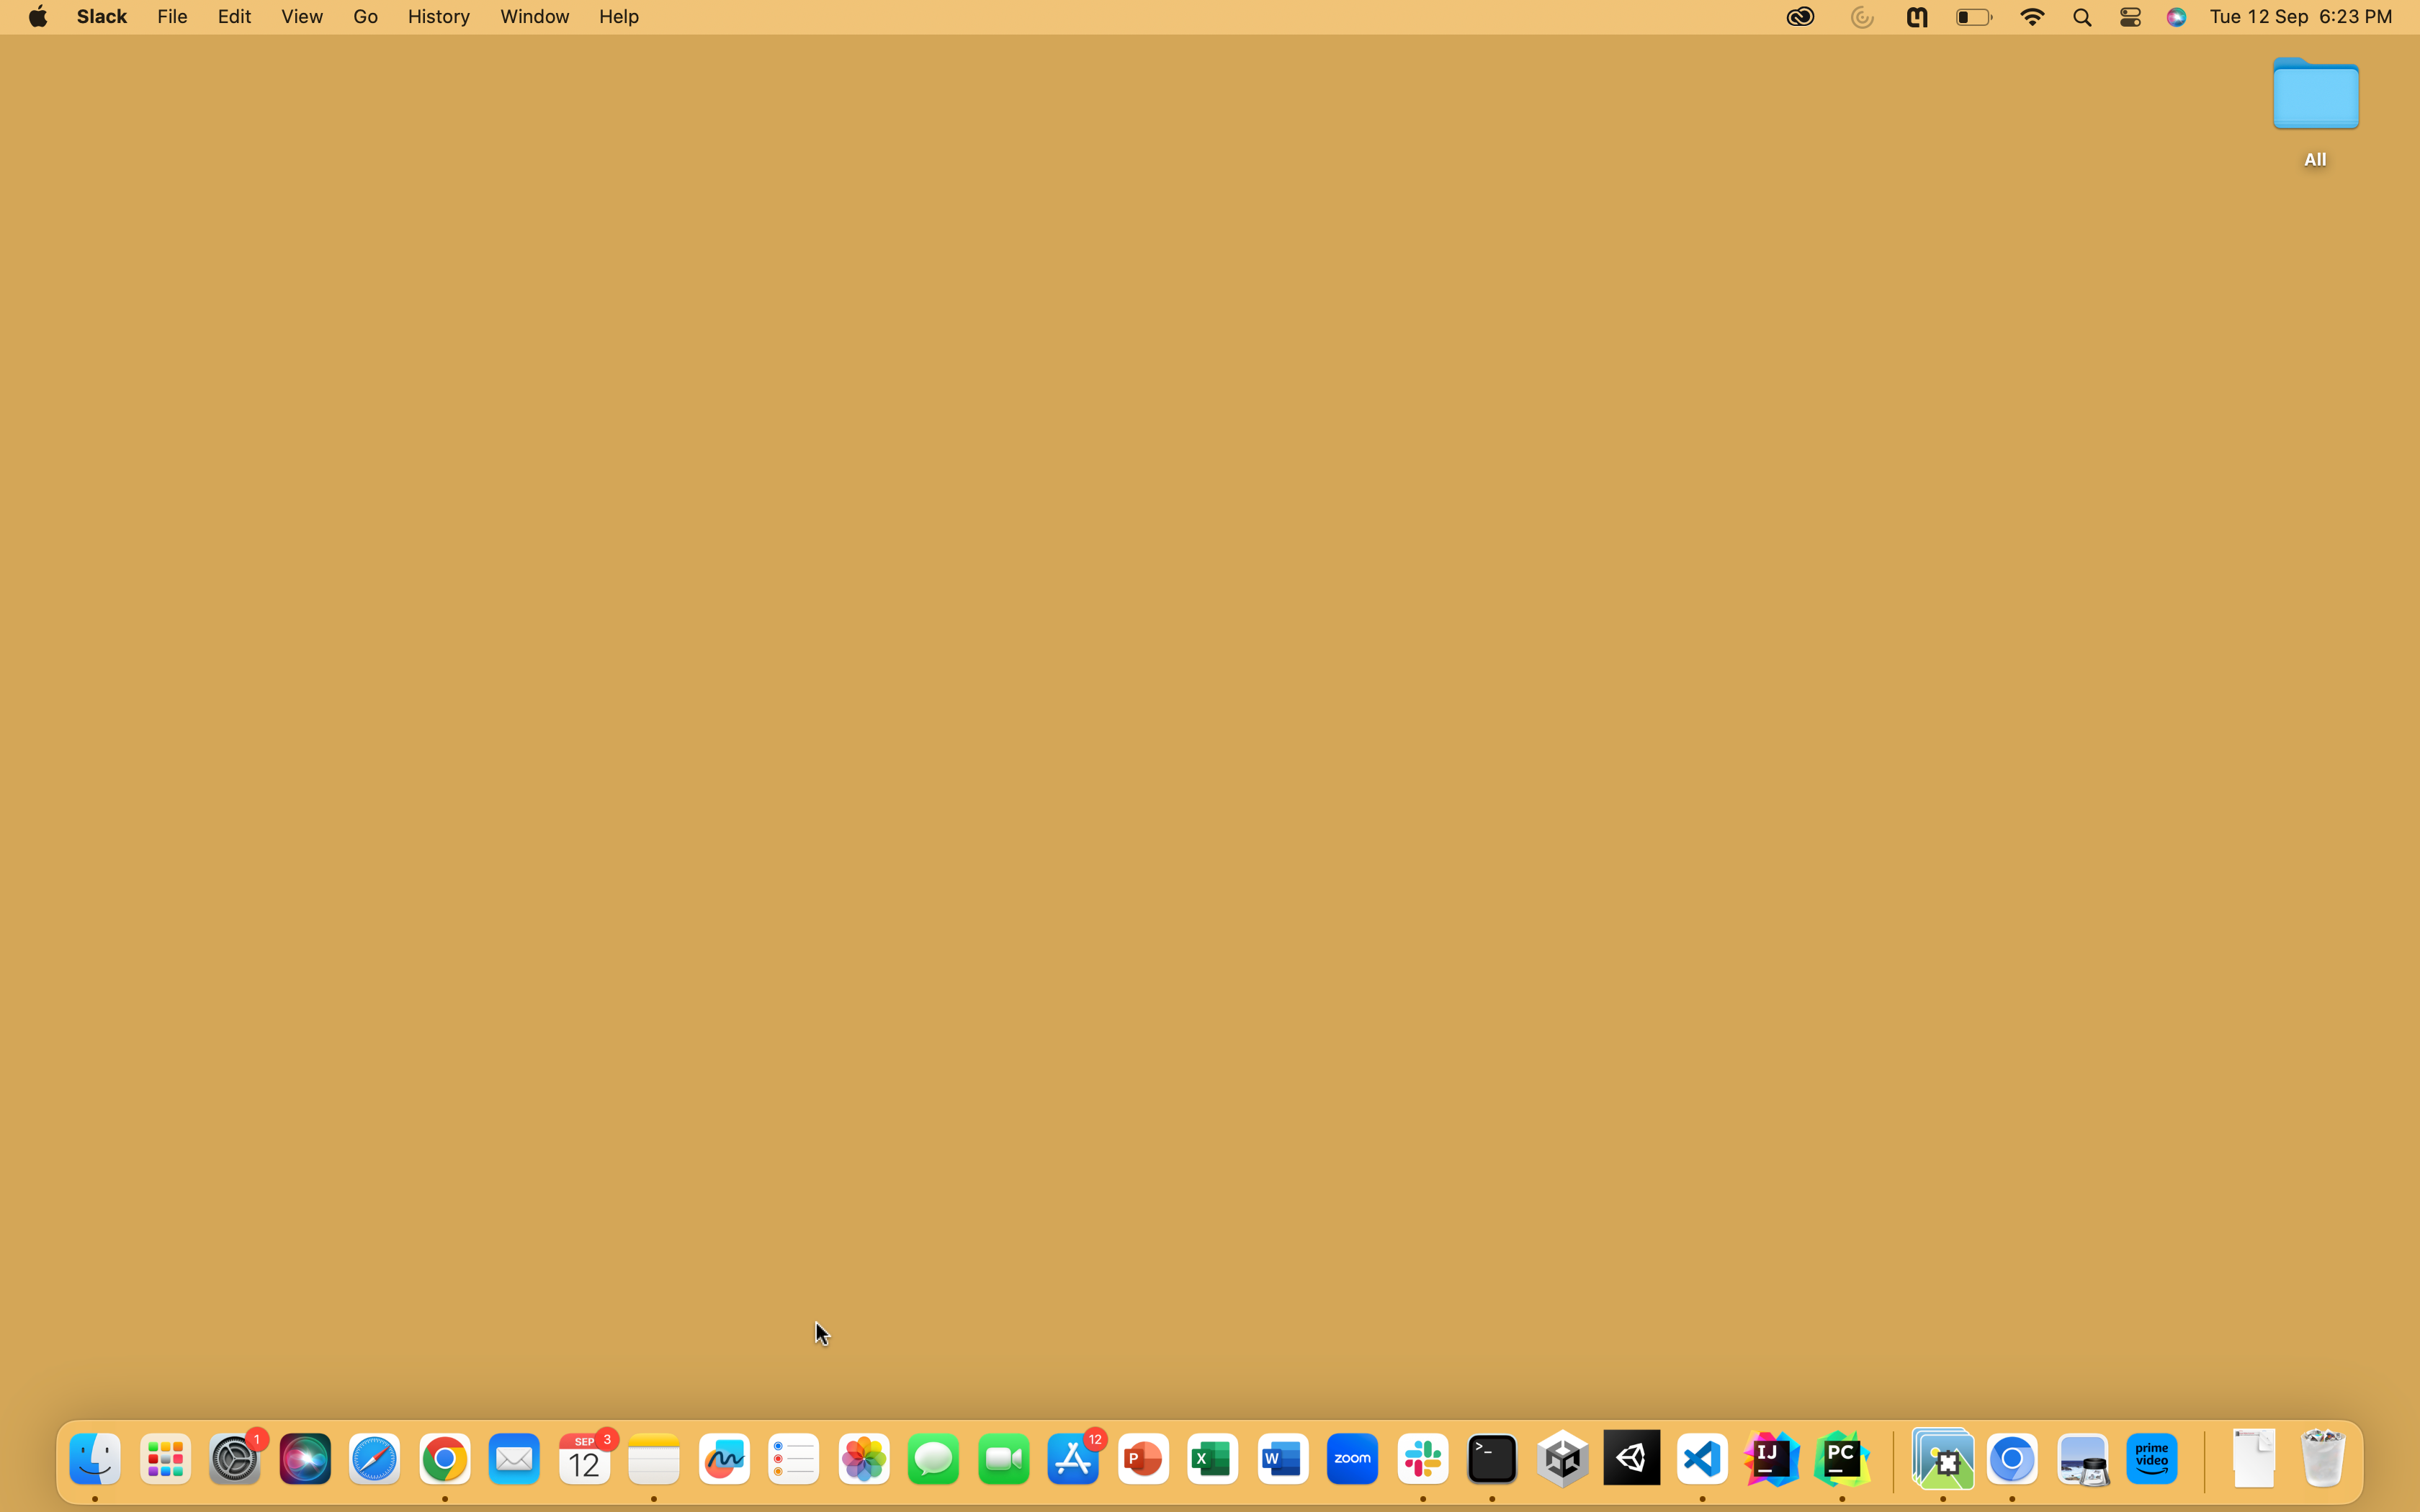Activate Siri from the menu bar
2420x1512 pixels.
tap(2176, 17)
